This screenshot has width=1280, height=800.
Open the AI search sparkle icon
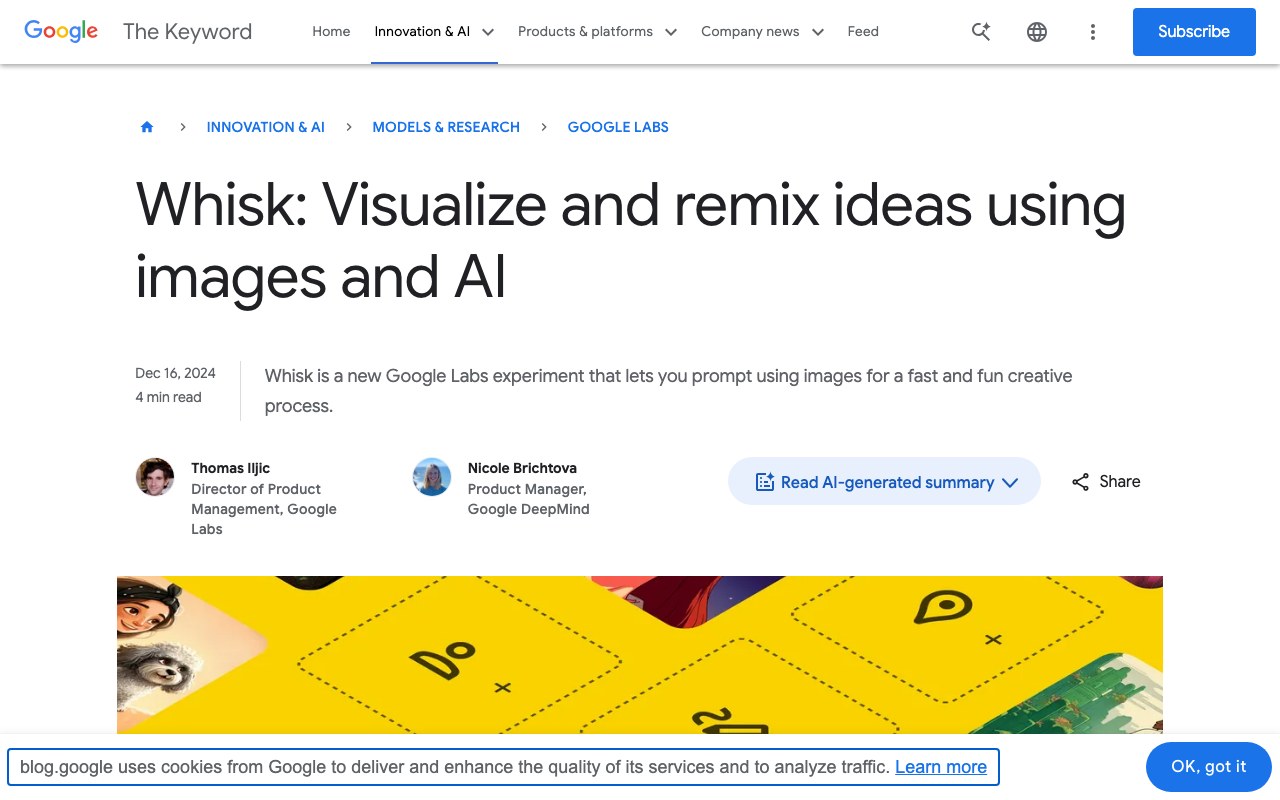coord(981,32)
